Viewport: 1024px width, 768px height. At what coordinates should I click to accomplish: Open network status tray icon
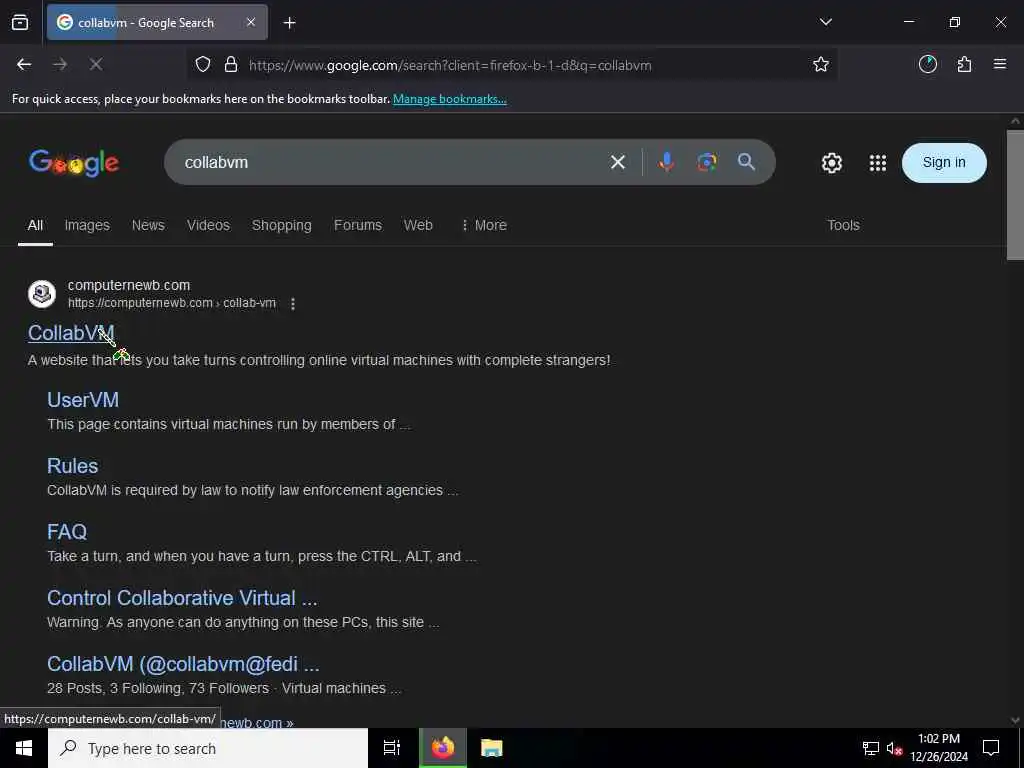click(x=871, y=748)
